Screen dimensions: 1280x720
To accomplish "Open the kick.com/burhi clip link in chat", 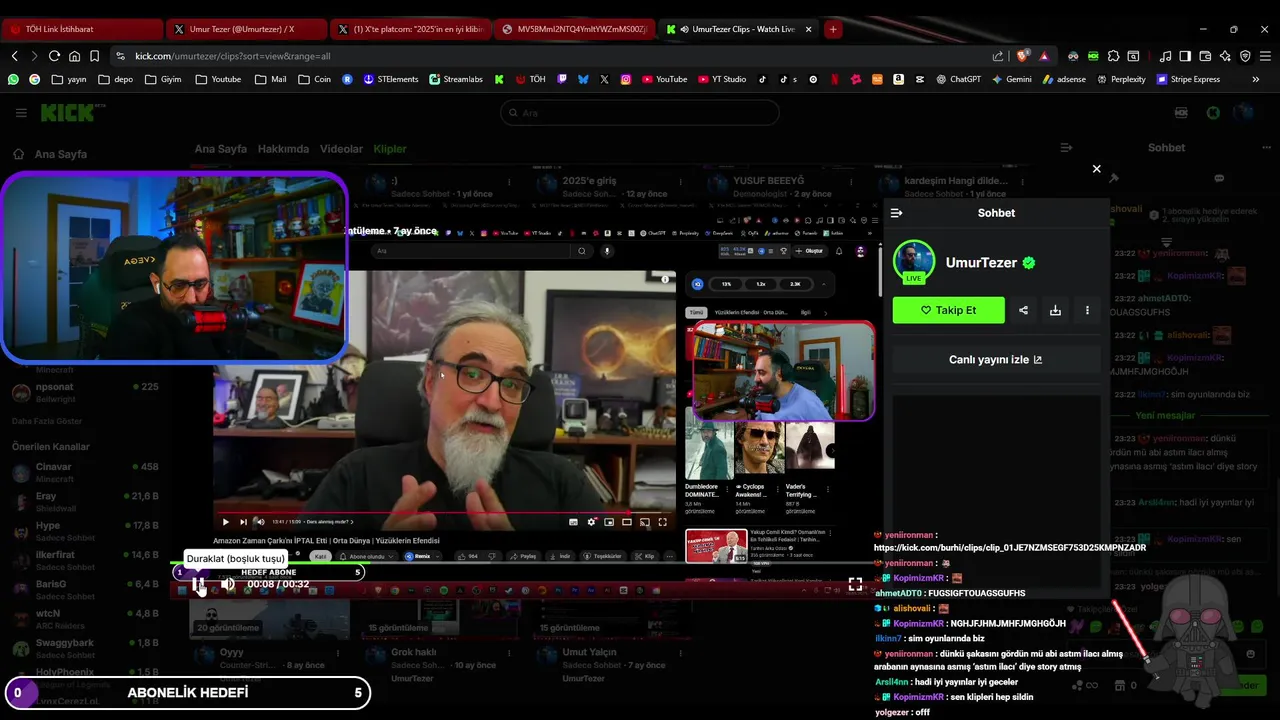I will pyautogui.click(x=1010, y=548).
